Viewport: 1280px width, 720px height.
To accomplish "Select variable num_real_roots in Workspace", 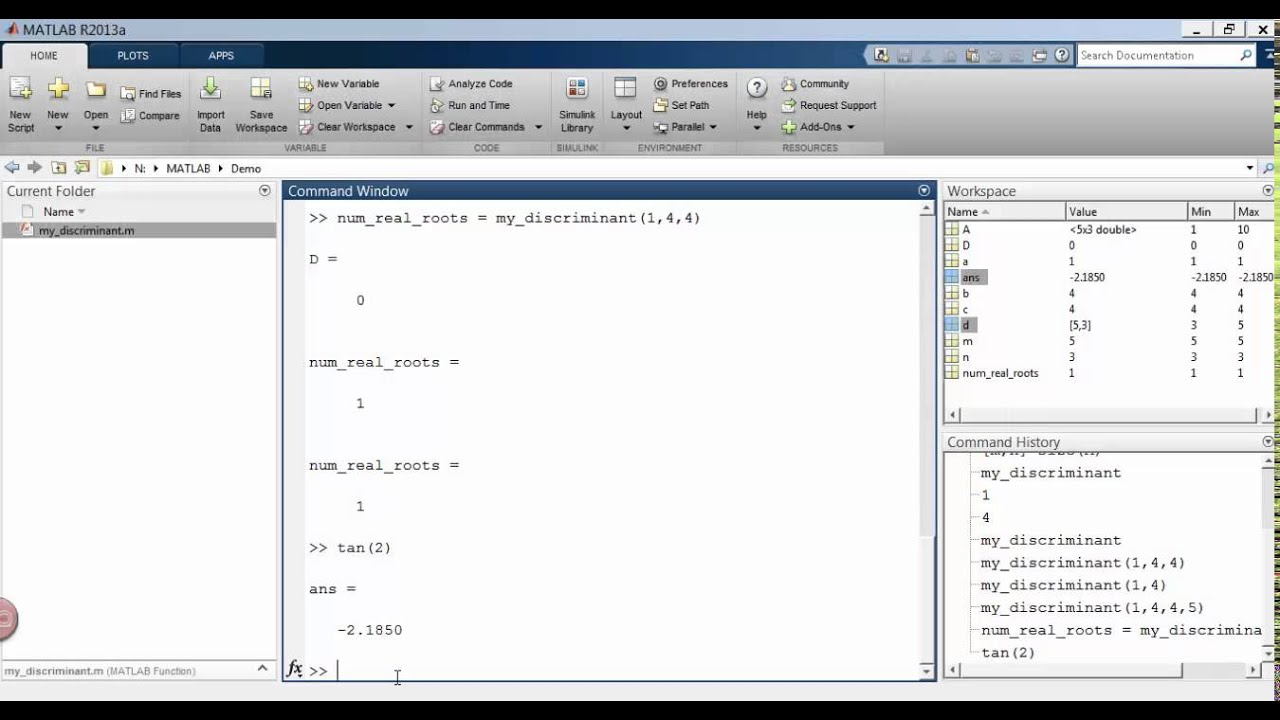I will click(1000, 373).
